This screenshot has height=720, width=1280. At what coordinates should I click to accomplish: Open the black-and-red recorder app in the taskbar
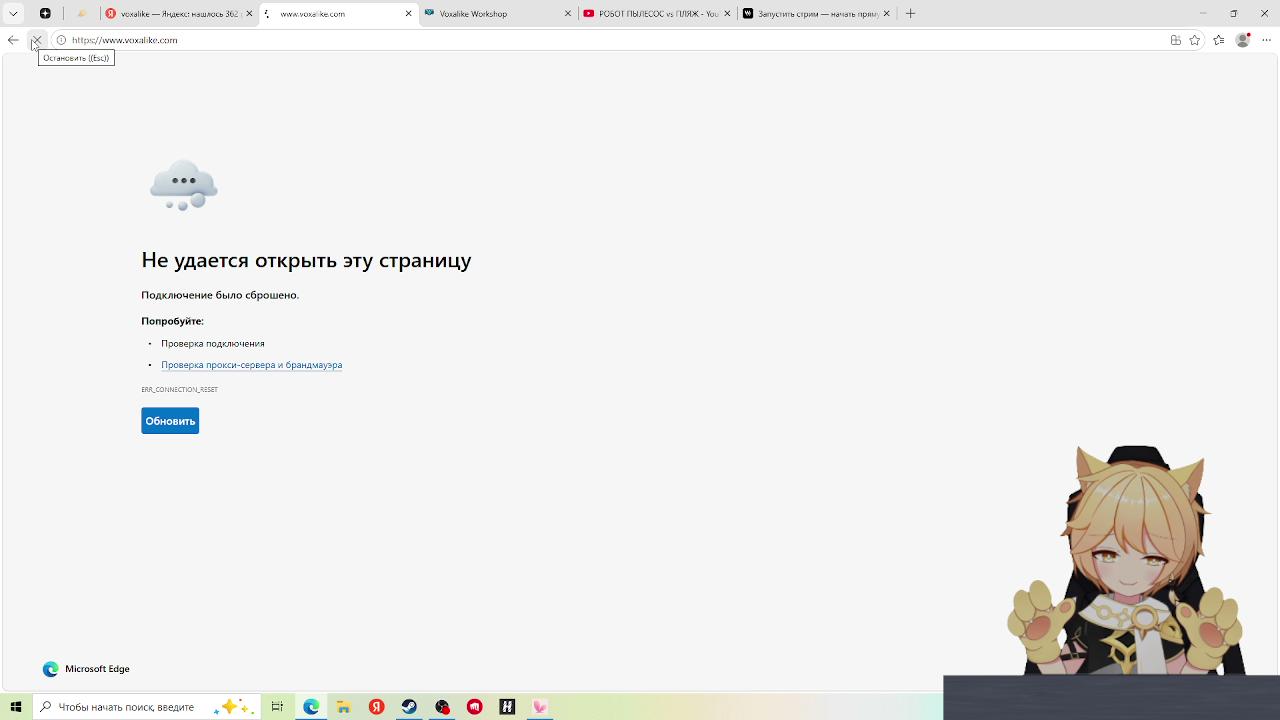[x=442, y=707]
